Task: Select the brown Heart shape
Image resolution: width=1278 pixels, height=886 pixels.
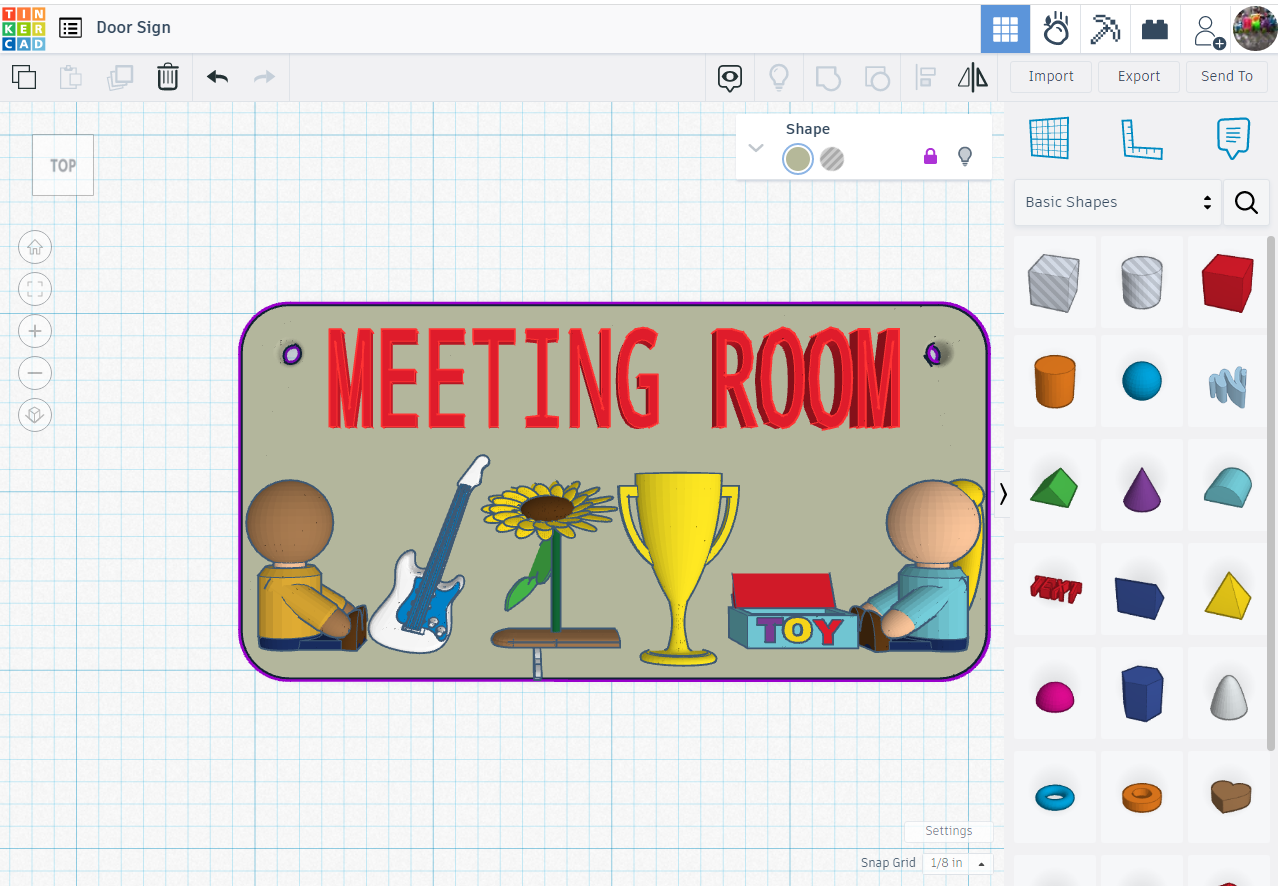Action: (x=1228, y=797)
